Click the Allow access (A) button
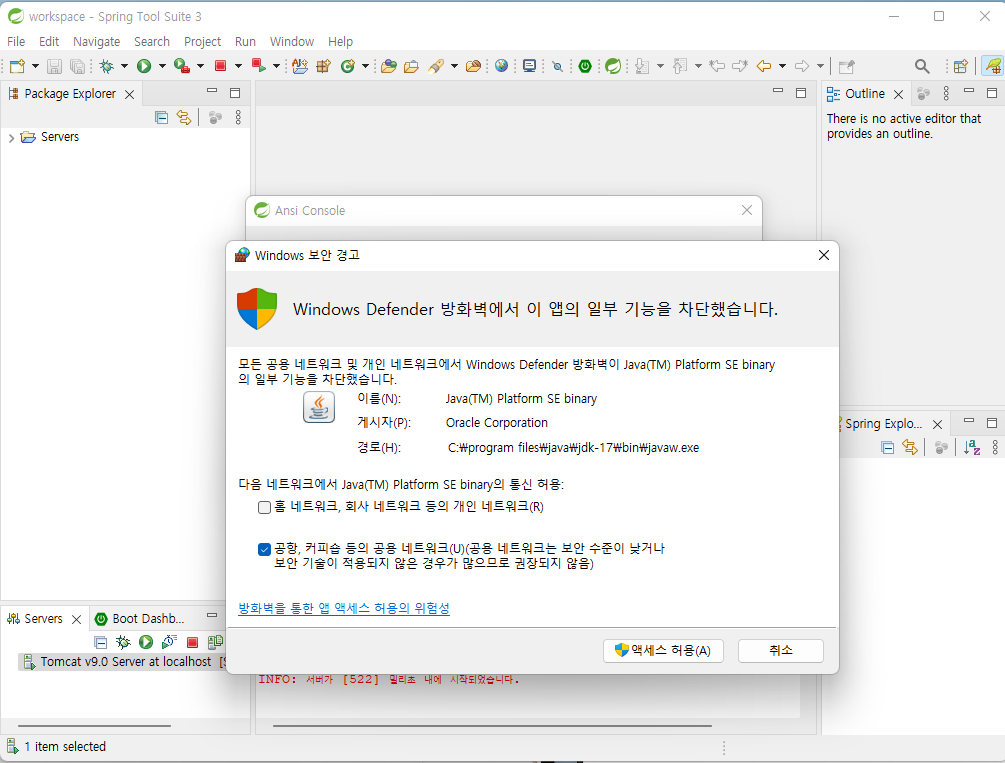 [663, 651]
